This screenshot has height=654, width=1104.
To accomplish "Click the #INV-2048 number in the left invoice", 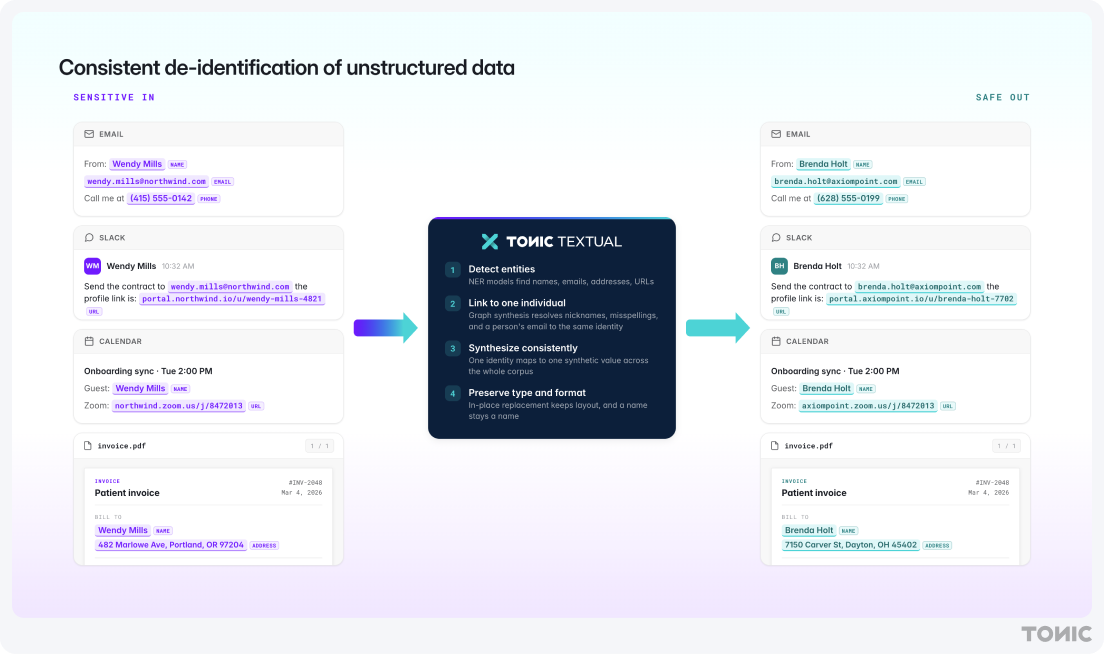I will [305, 483].
